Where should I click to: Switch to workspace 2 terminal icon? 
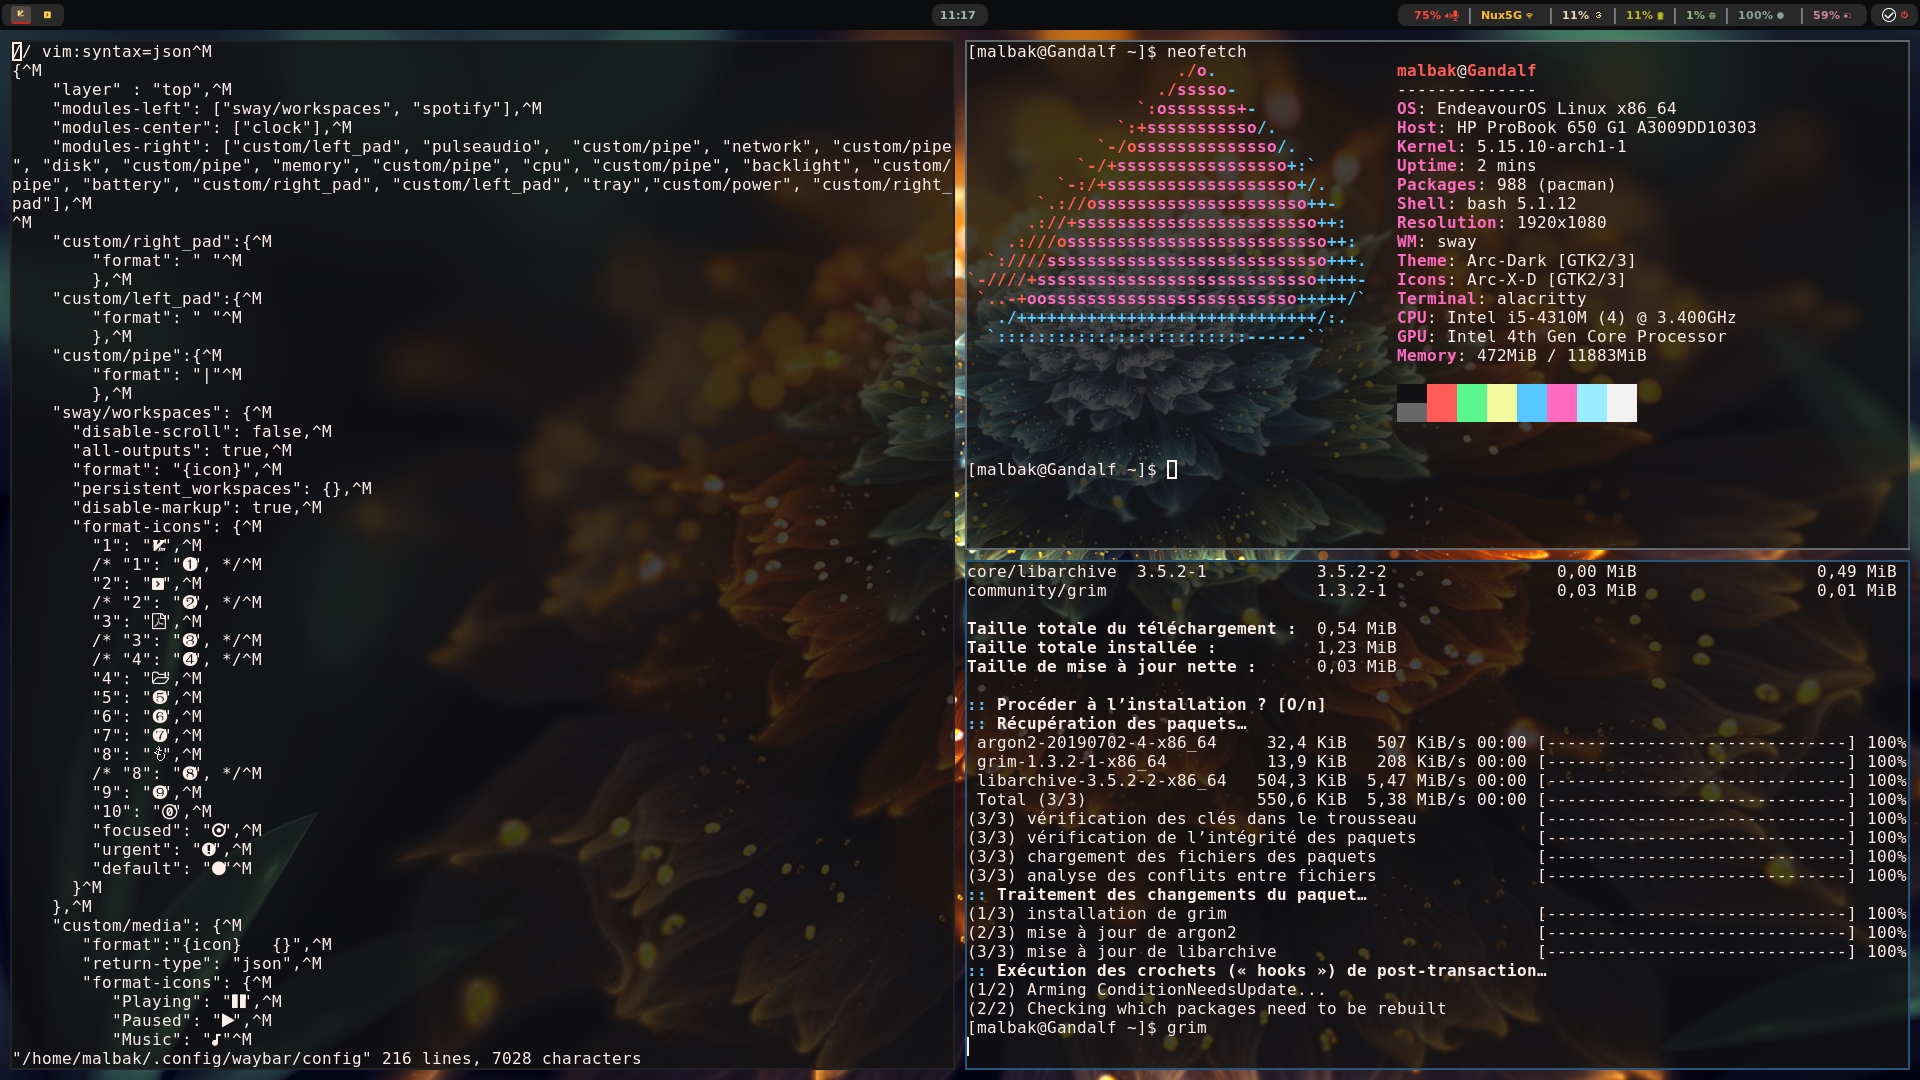coord(47,15)
